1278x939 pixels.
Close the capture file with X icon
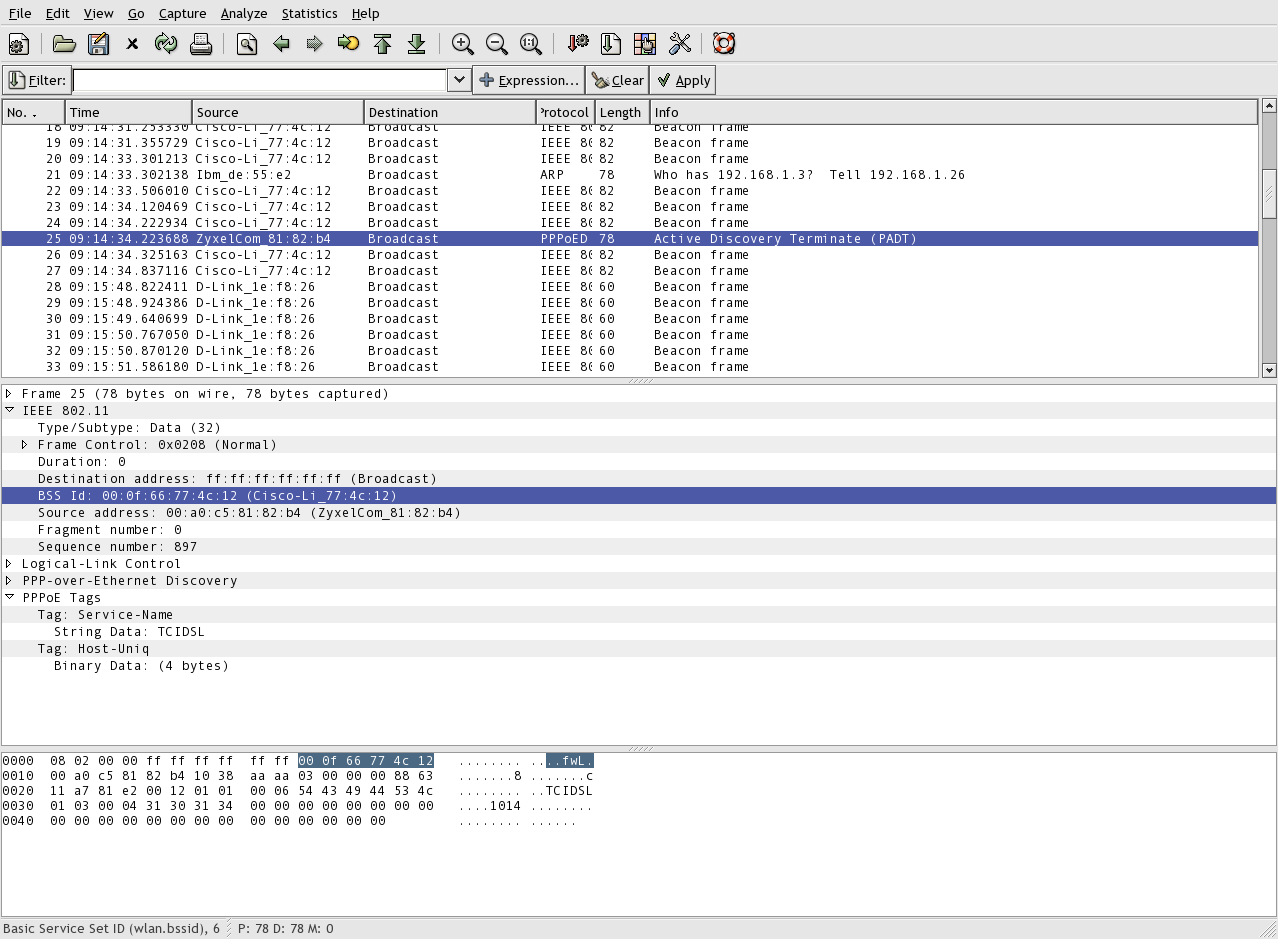[132, 44]
